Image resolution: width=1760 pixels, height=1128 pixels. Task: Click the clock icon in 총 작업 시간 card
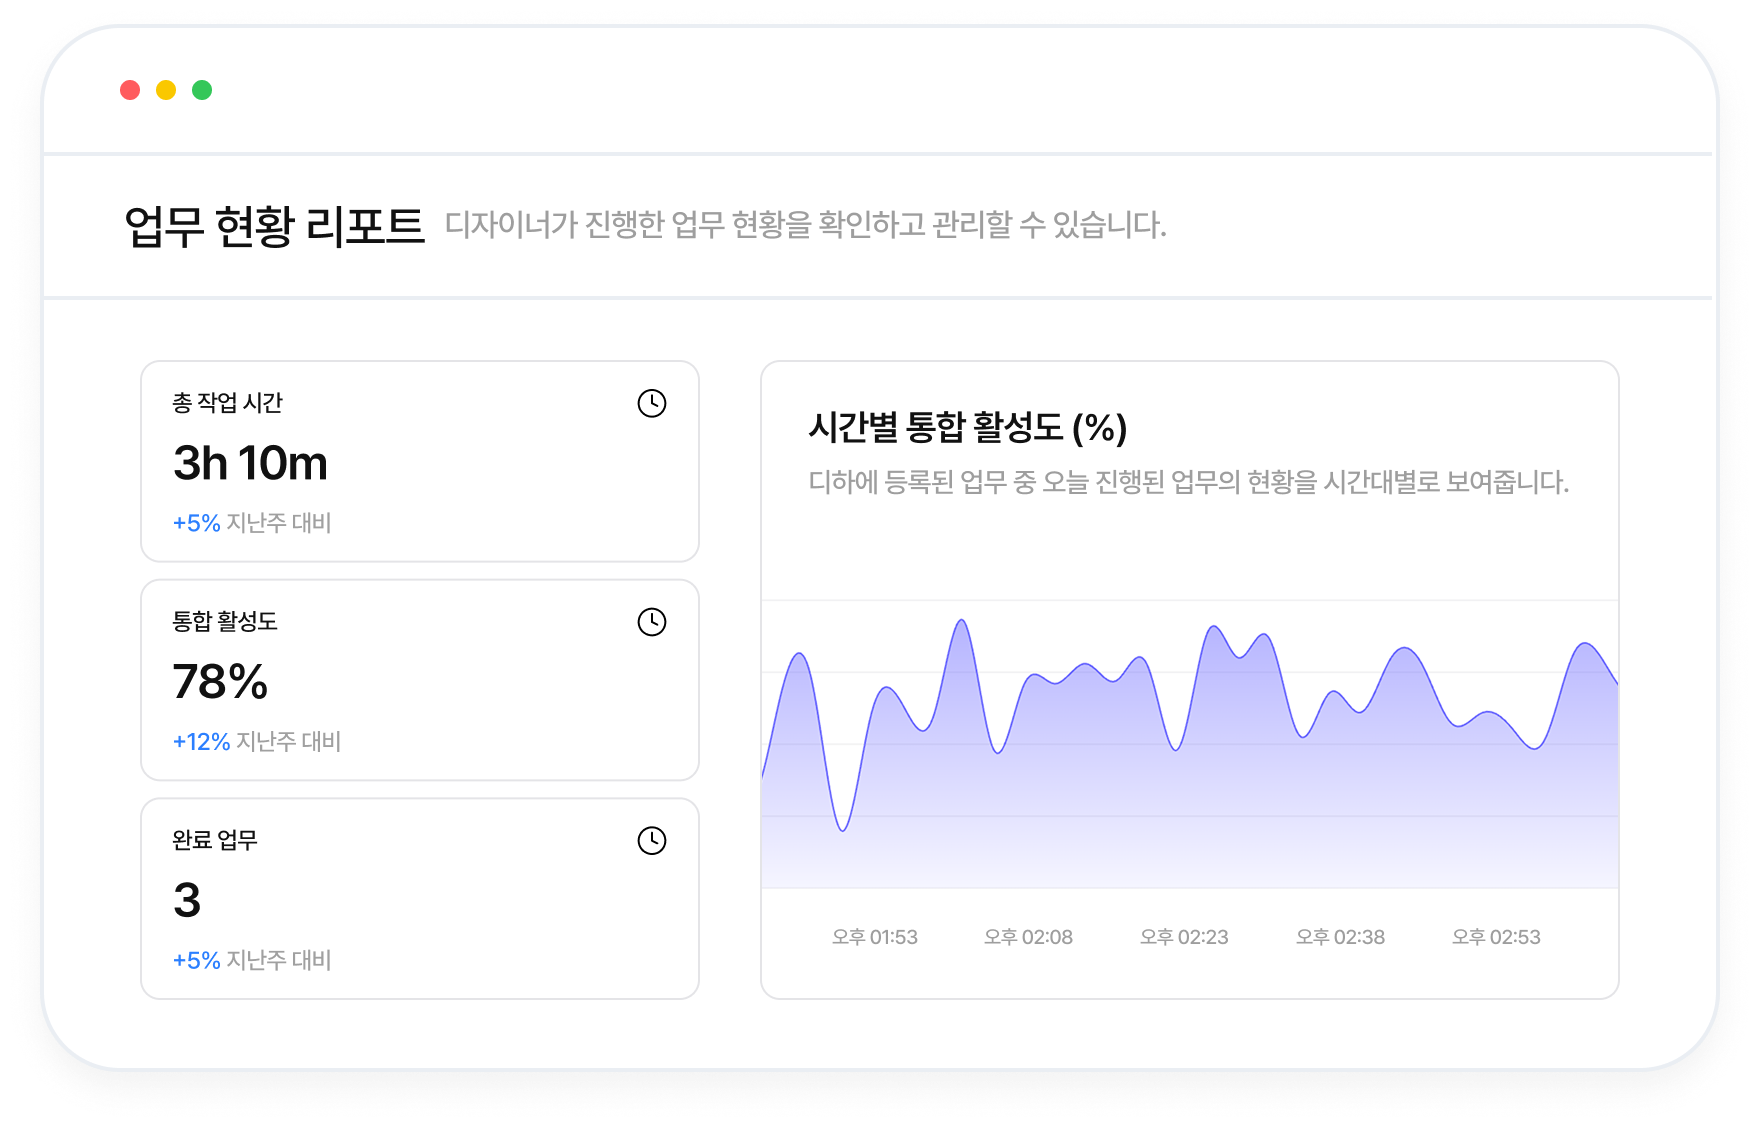[652, 403]
